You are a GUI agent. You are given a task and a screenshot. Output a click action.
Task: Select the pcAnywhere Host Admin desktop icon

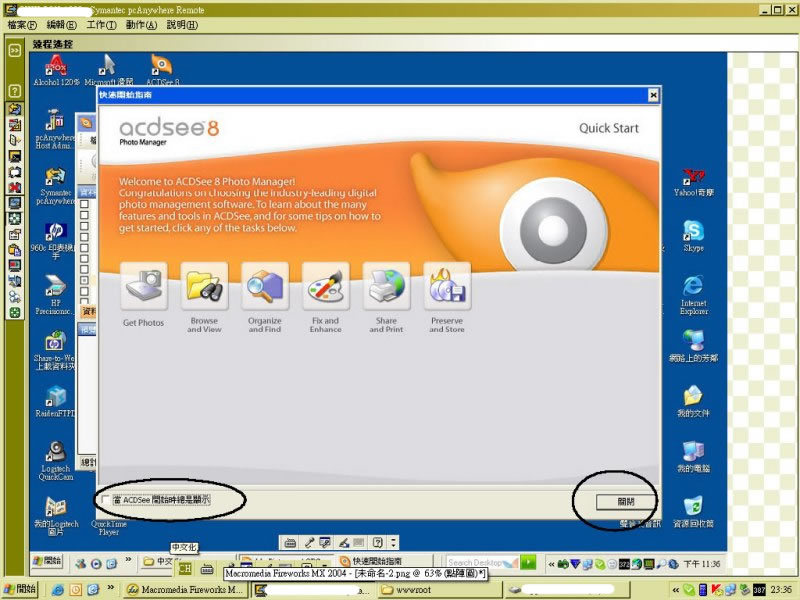coord(54,129)
